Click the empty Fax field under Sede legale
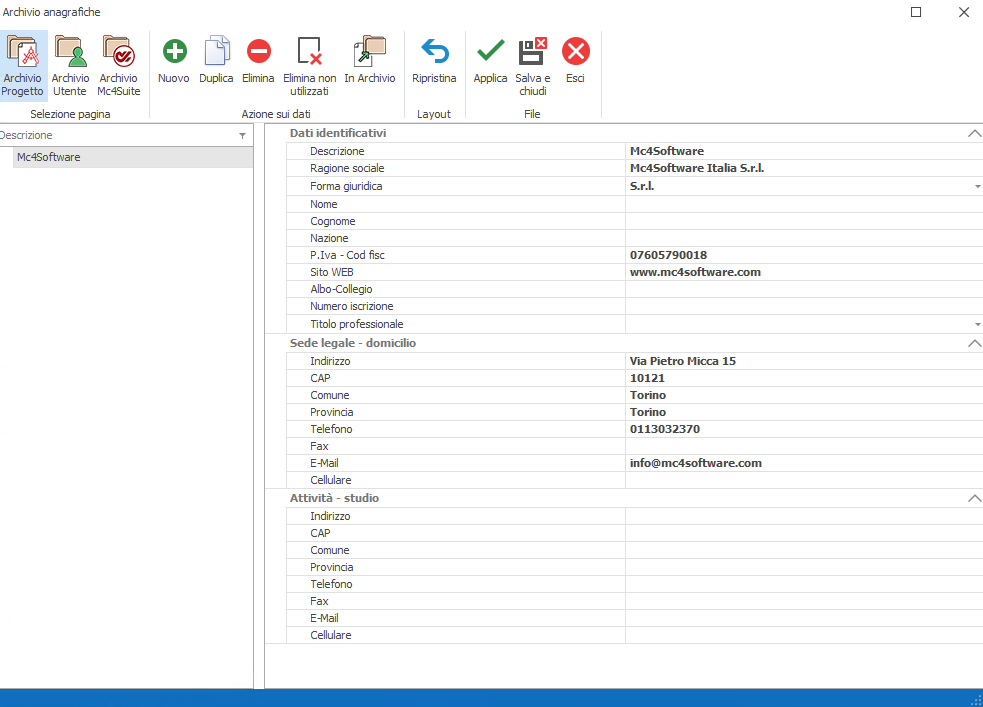983x707 pixels. coord(804,446)
